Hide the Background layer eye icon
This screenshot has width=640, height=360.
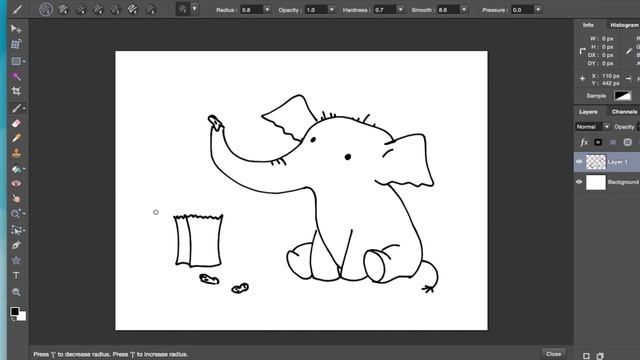579,182
